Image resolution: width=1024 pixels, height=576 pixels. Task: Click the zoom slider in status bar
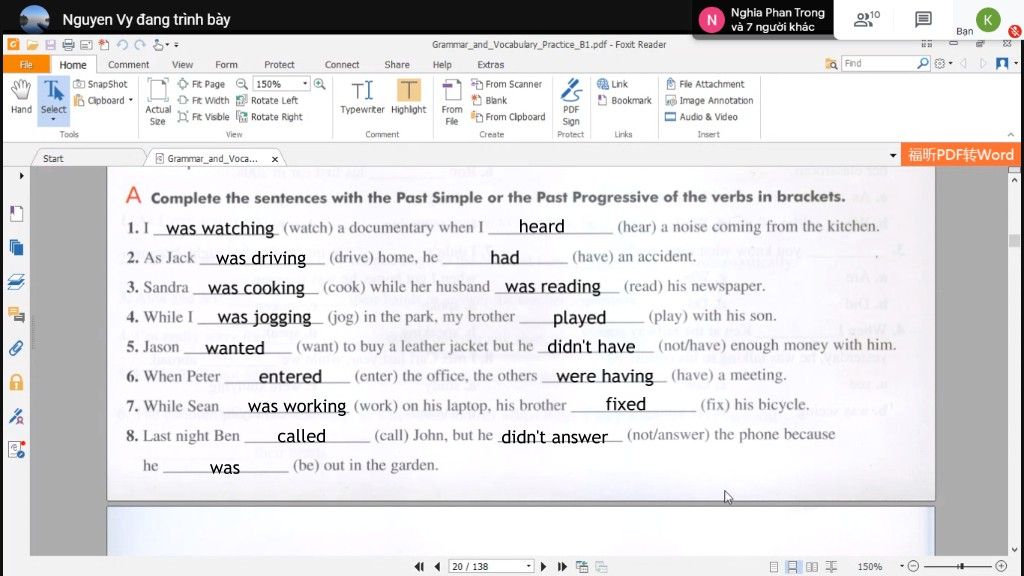click(x=957, y=566)
